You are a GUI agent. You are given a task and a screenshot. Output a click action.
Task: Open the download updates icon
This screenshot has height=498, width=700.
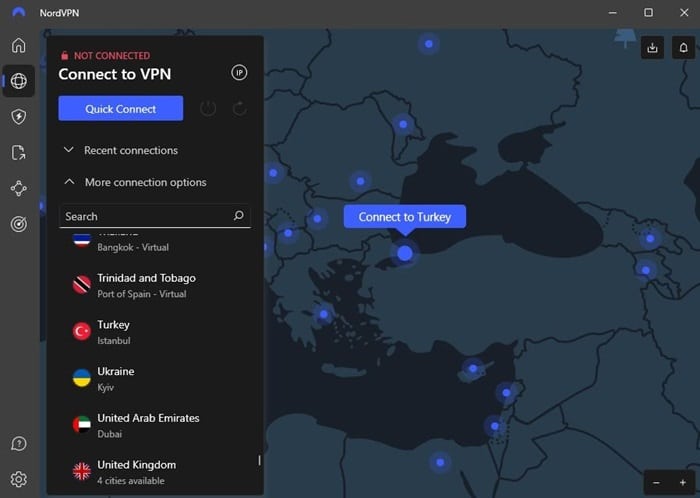pyautogui.click(x=652, y=47)
